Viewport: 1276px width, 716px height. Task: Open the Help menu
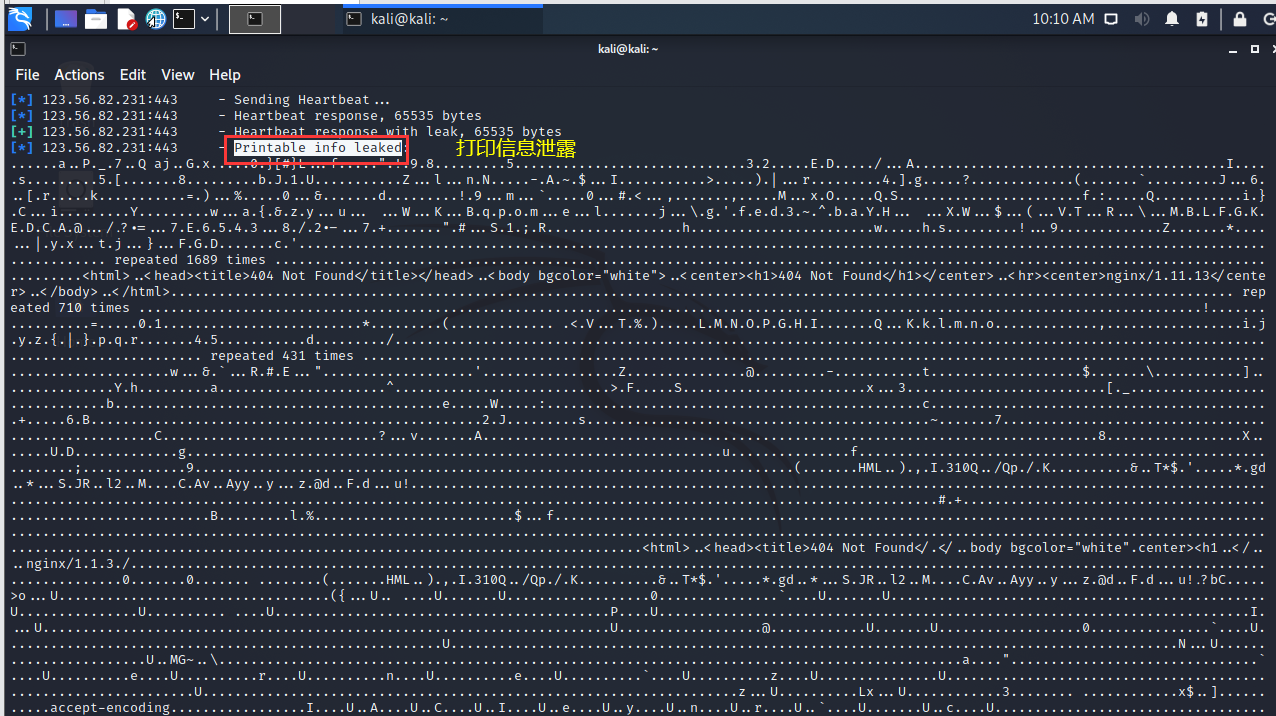[x=224, y=74]
